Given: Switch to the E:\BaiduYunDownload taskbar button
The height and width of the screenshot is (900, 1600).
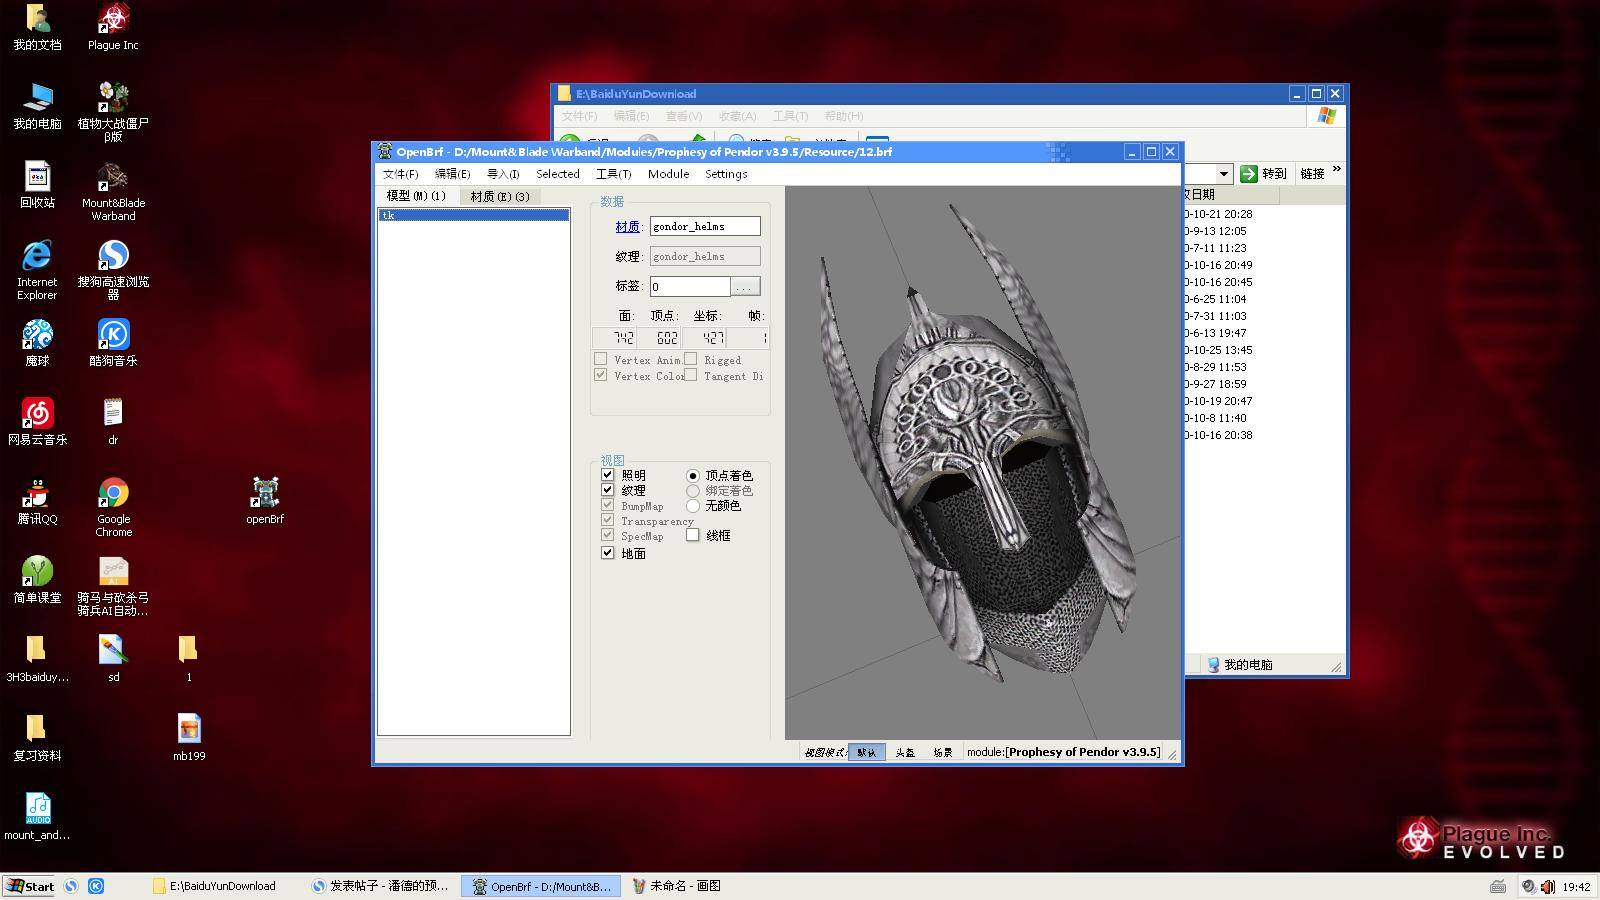Looking at the screenshot, I should click(x=222, y=886).
